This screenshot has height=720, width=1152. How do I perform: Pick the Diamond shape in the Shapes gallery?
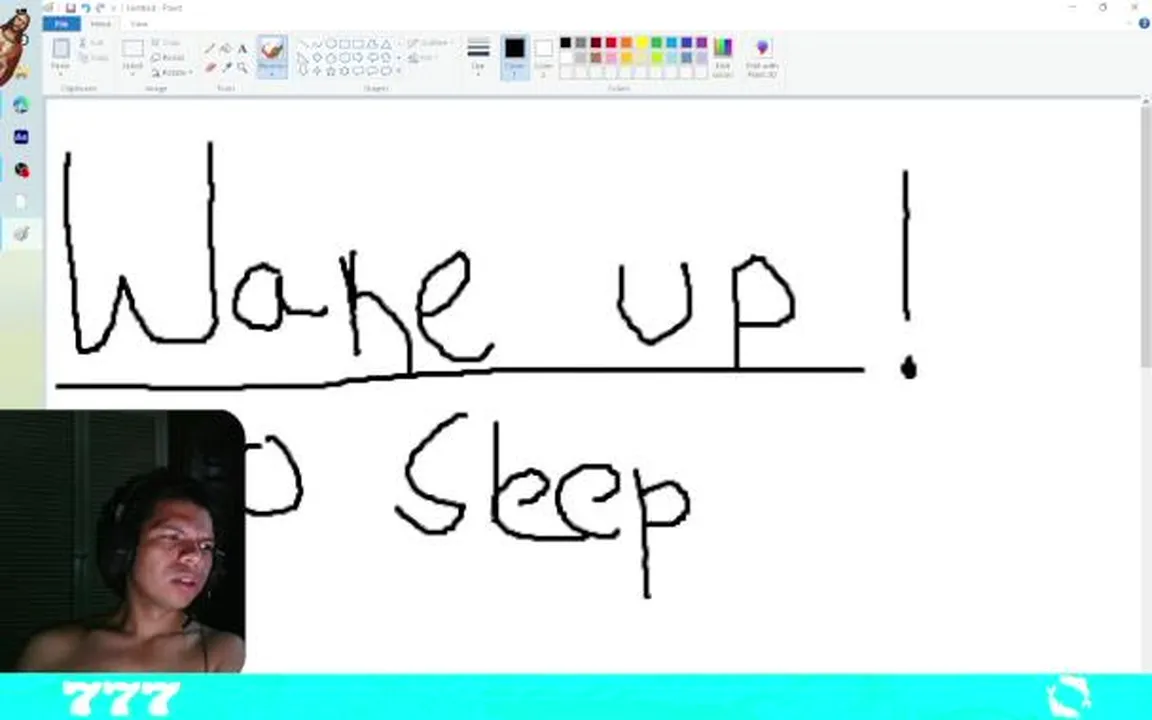click(x=317, y=57)
